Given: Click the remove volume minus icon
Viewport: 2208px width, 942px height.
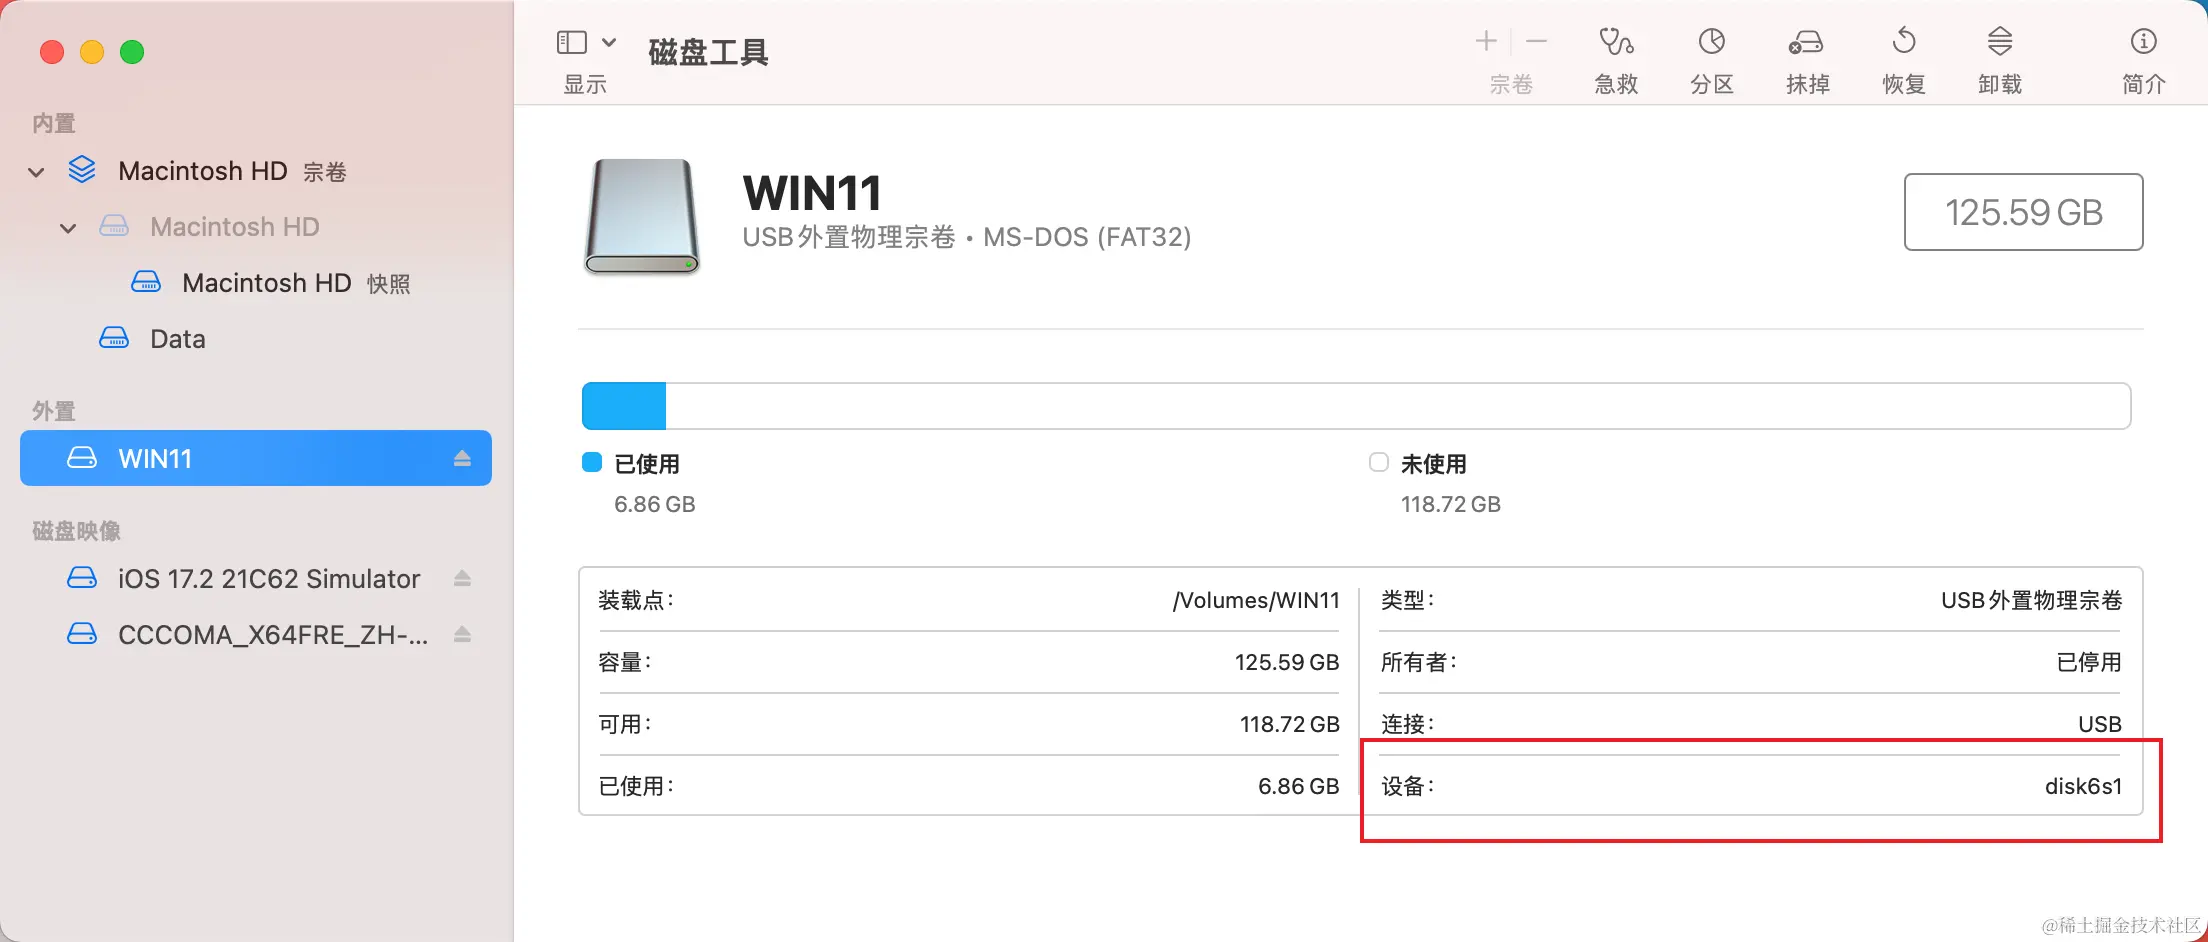Looking at the screenshot, I should (x=1537, y=41).
